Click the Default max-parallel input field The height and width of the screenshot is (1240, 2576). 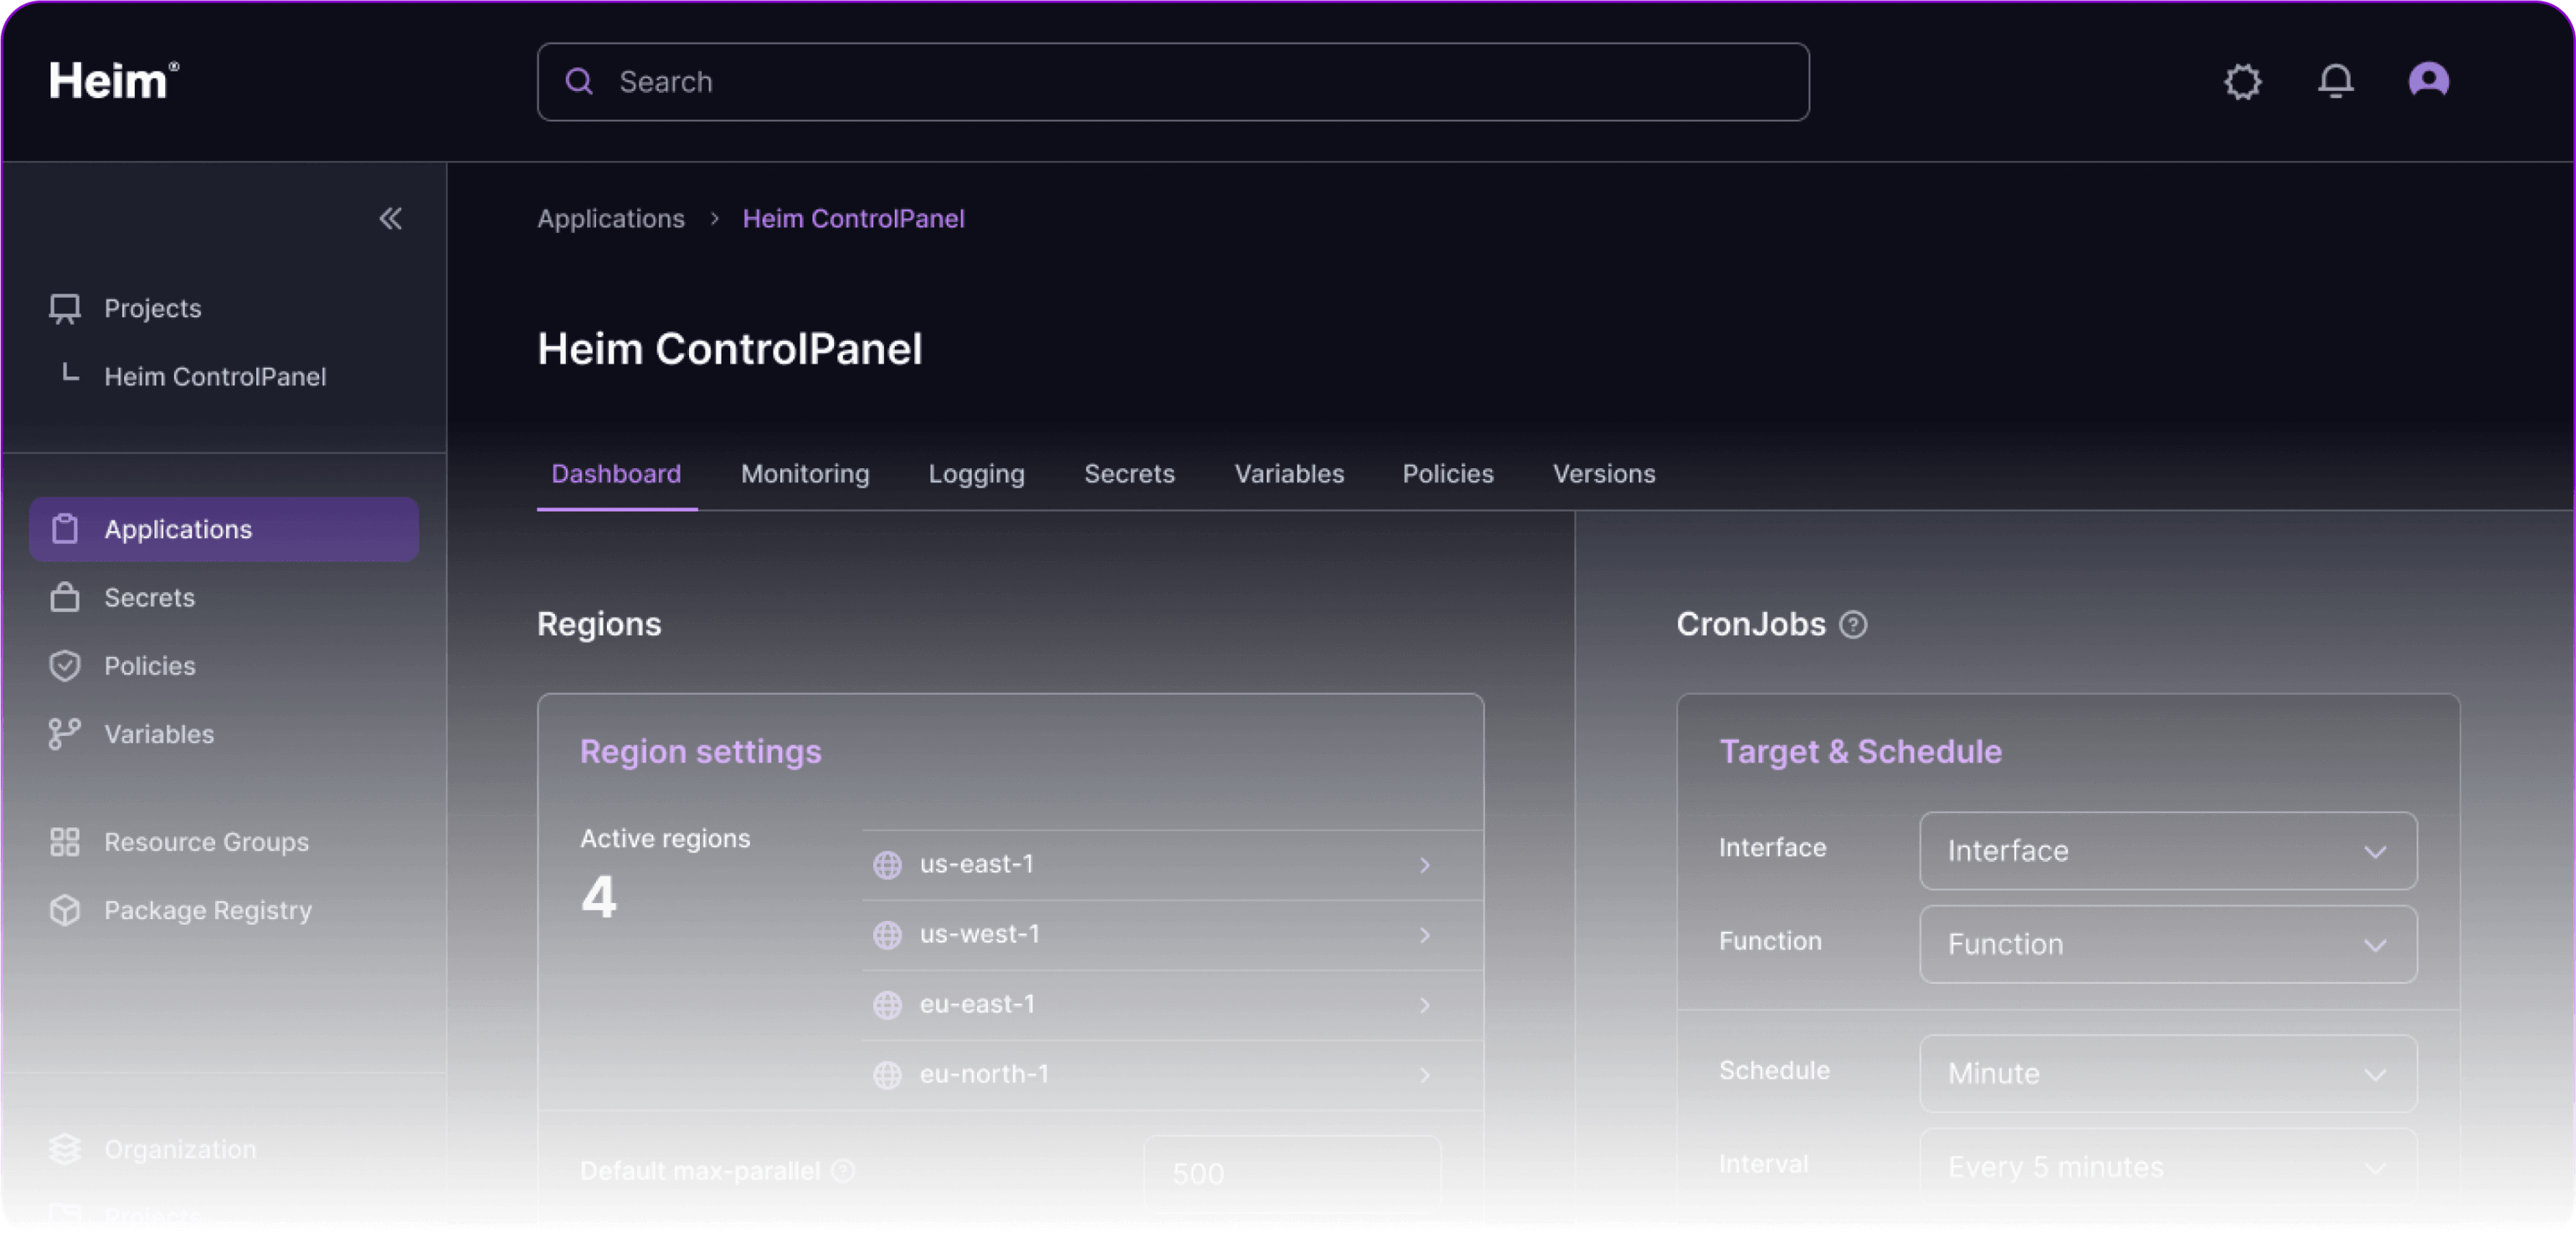(1291, 1174)
